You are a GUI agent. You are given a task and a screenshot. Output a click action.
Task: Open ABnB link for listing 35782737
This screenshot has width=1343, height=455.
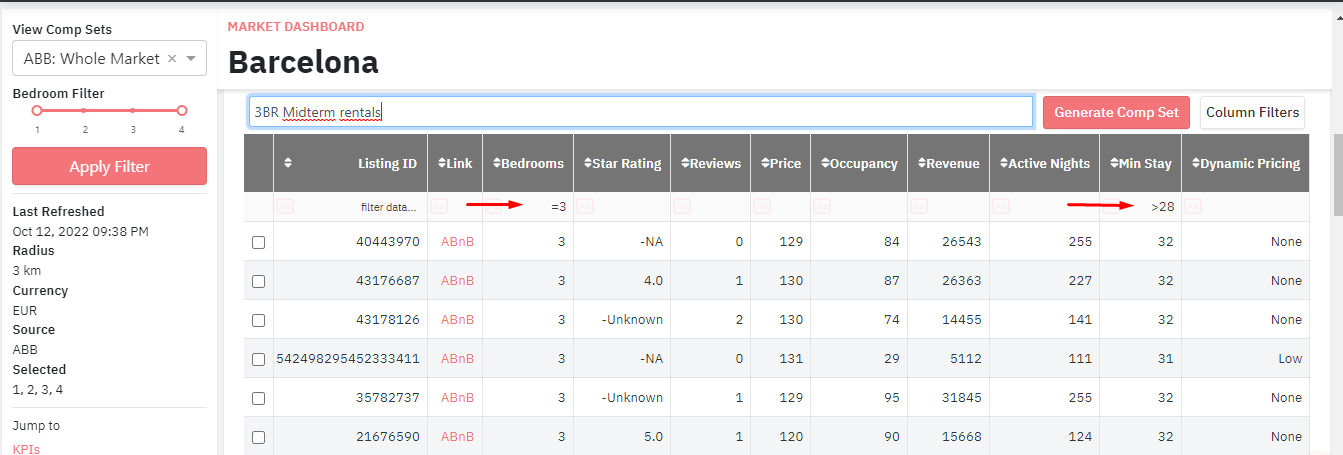(x=457, y=398)
